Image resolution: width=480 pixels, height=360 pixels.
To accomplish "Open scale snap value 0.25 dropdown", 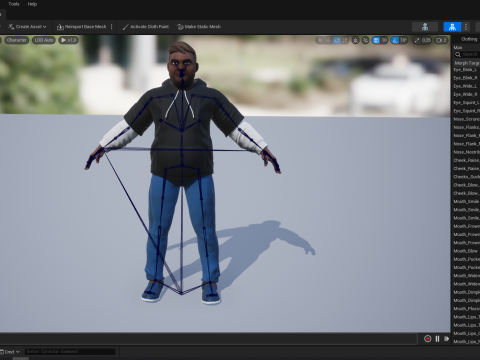I will (x=426, y=40).
